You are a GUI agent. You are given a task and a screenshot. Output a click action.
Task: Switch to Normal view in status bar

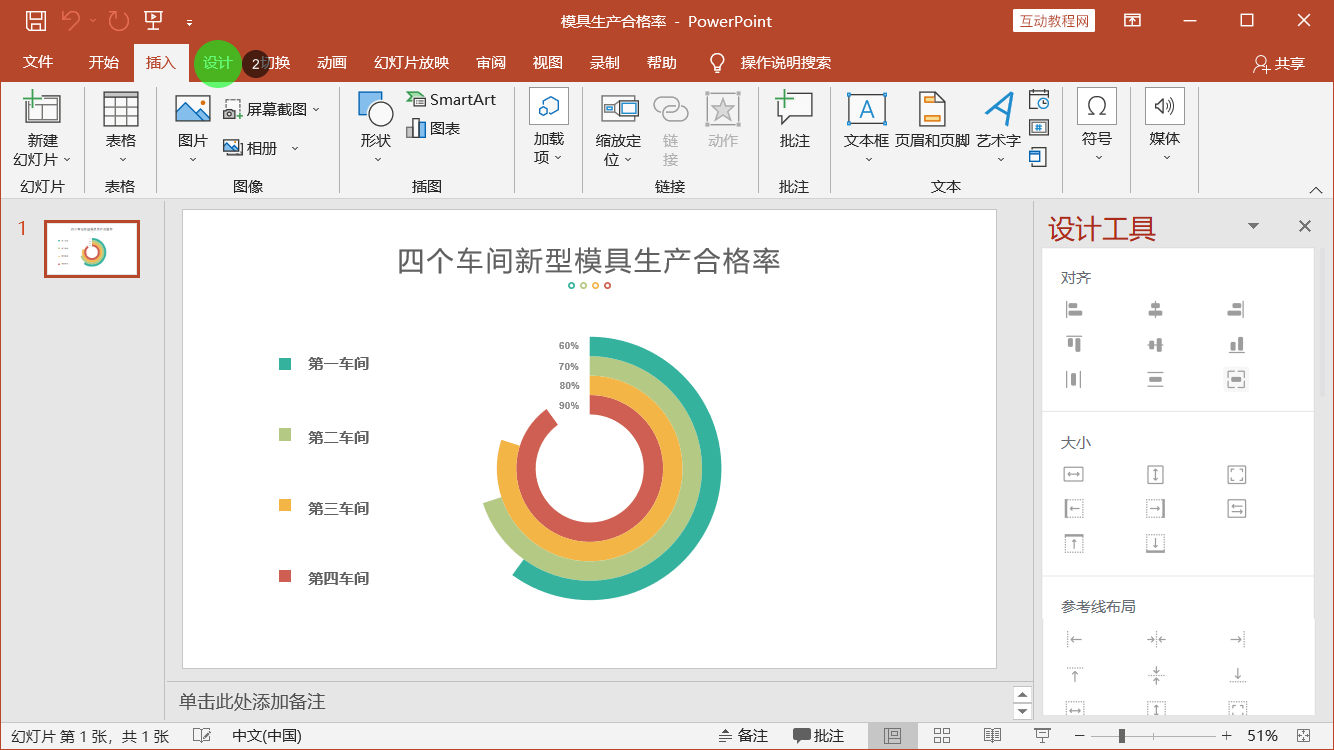(893, 736)
